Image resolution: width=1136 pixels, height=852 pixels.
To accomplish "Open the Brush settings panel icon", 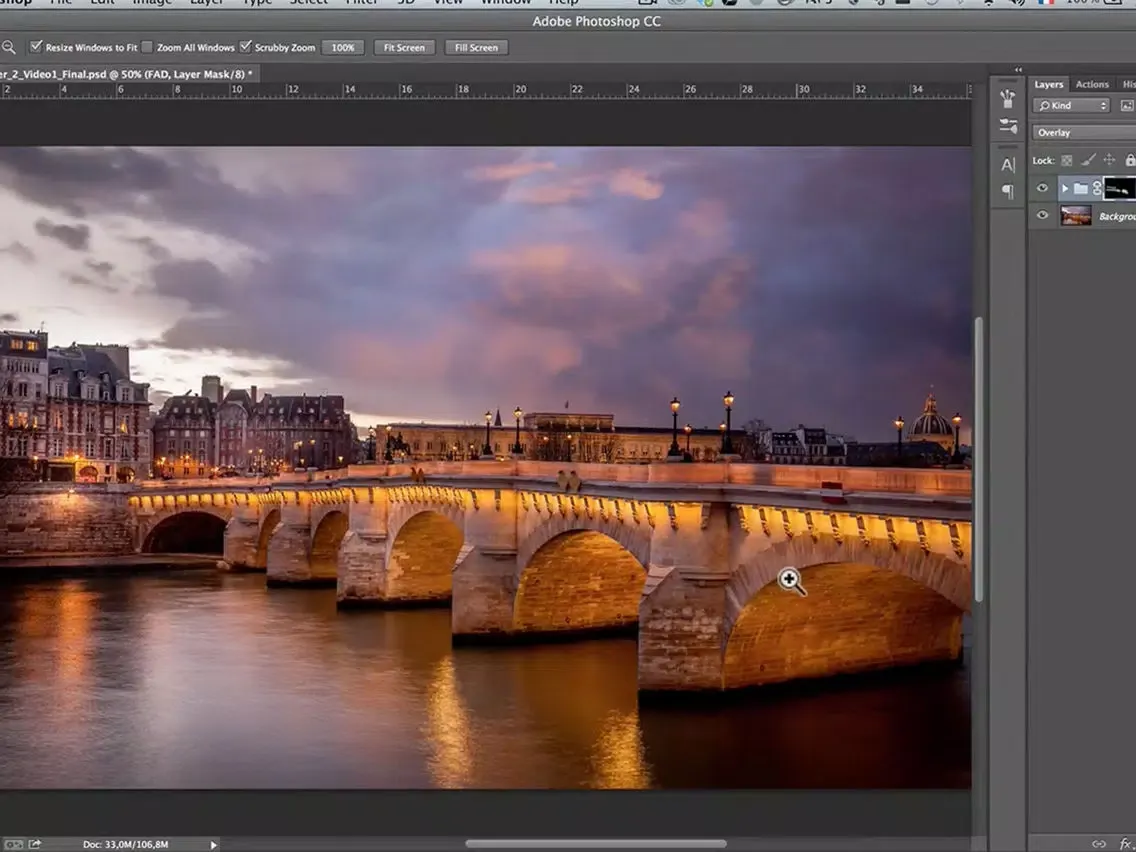I will [x=1008, y=125].
